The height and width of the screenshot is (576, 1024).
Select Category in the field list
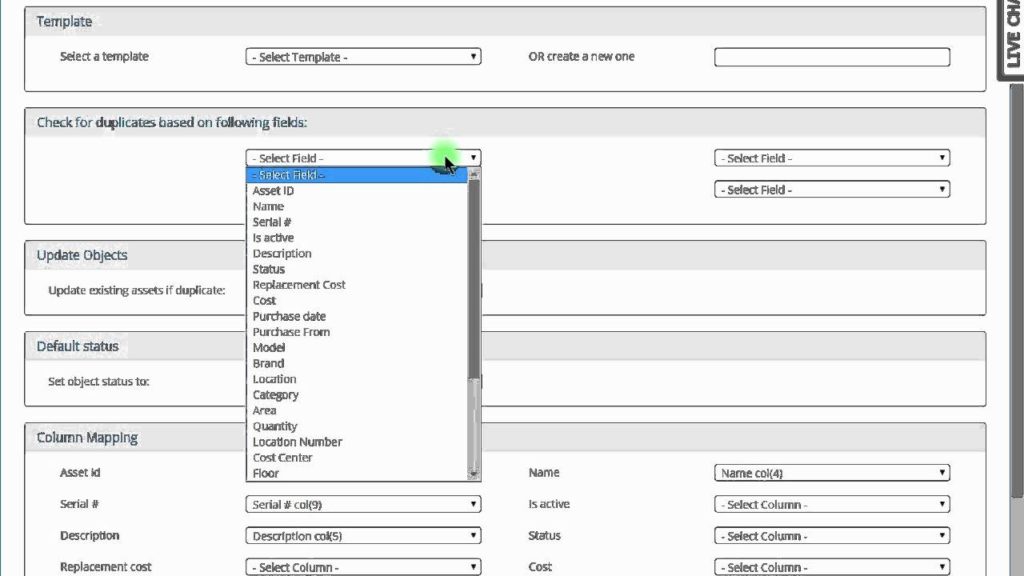[x=275, y=395]
